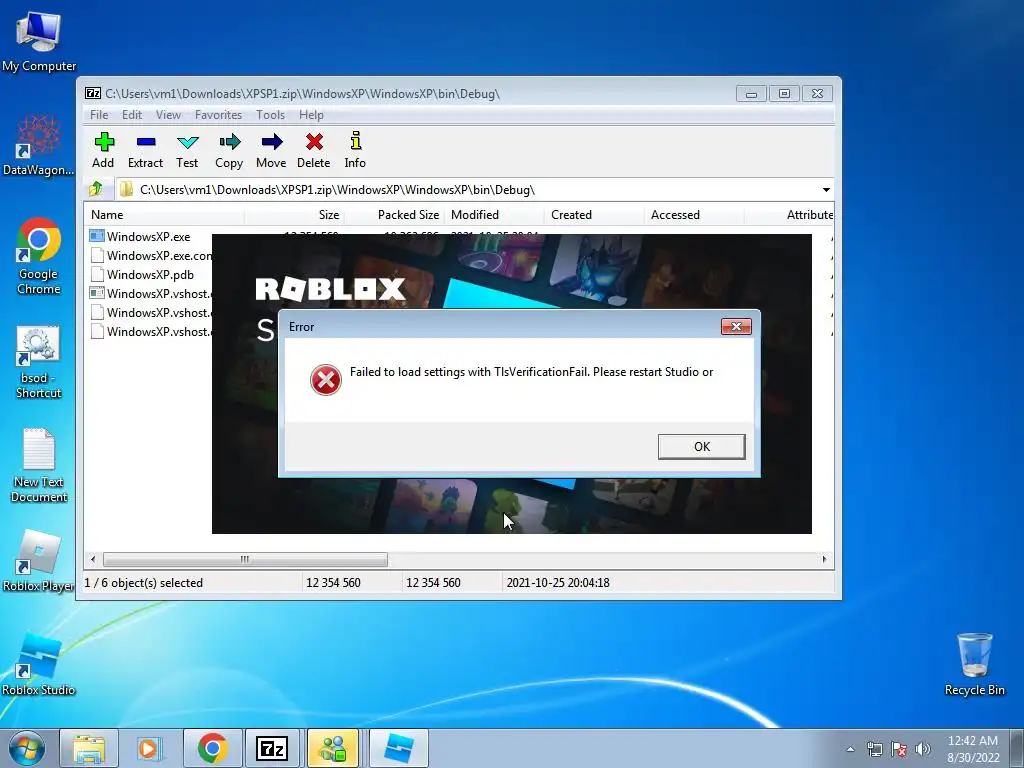1024x768 pixels.
Task: Open the Help menu
Action: [x=312, y=115]
